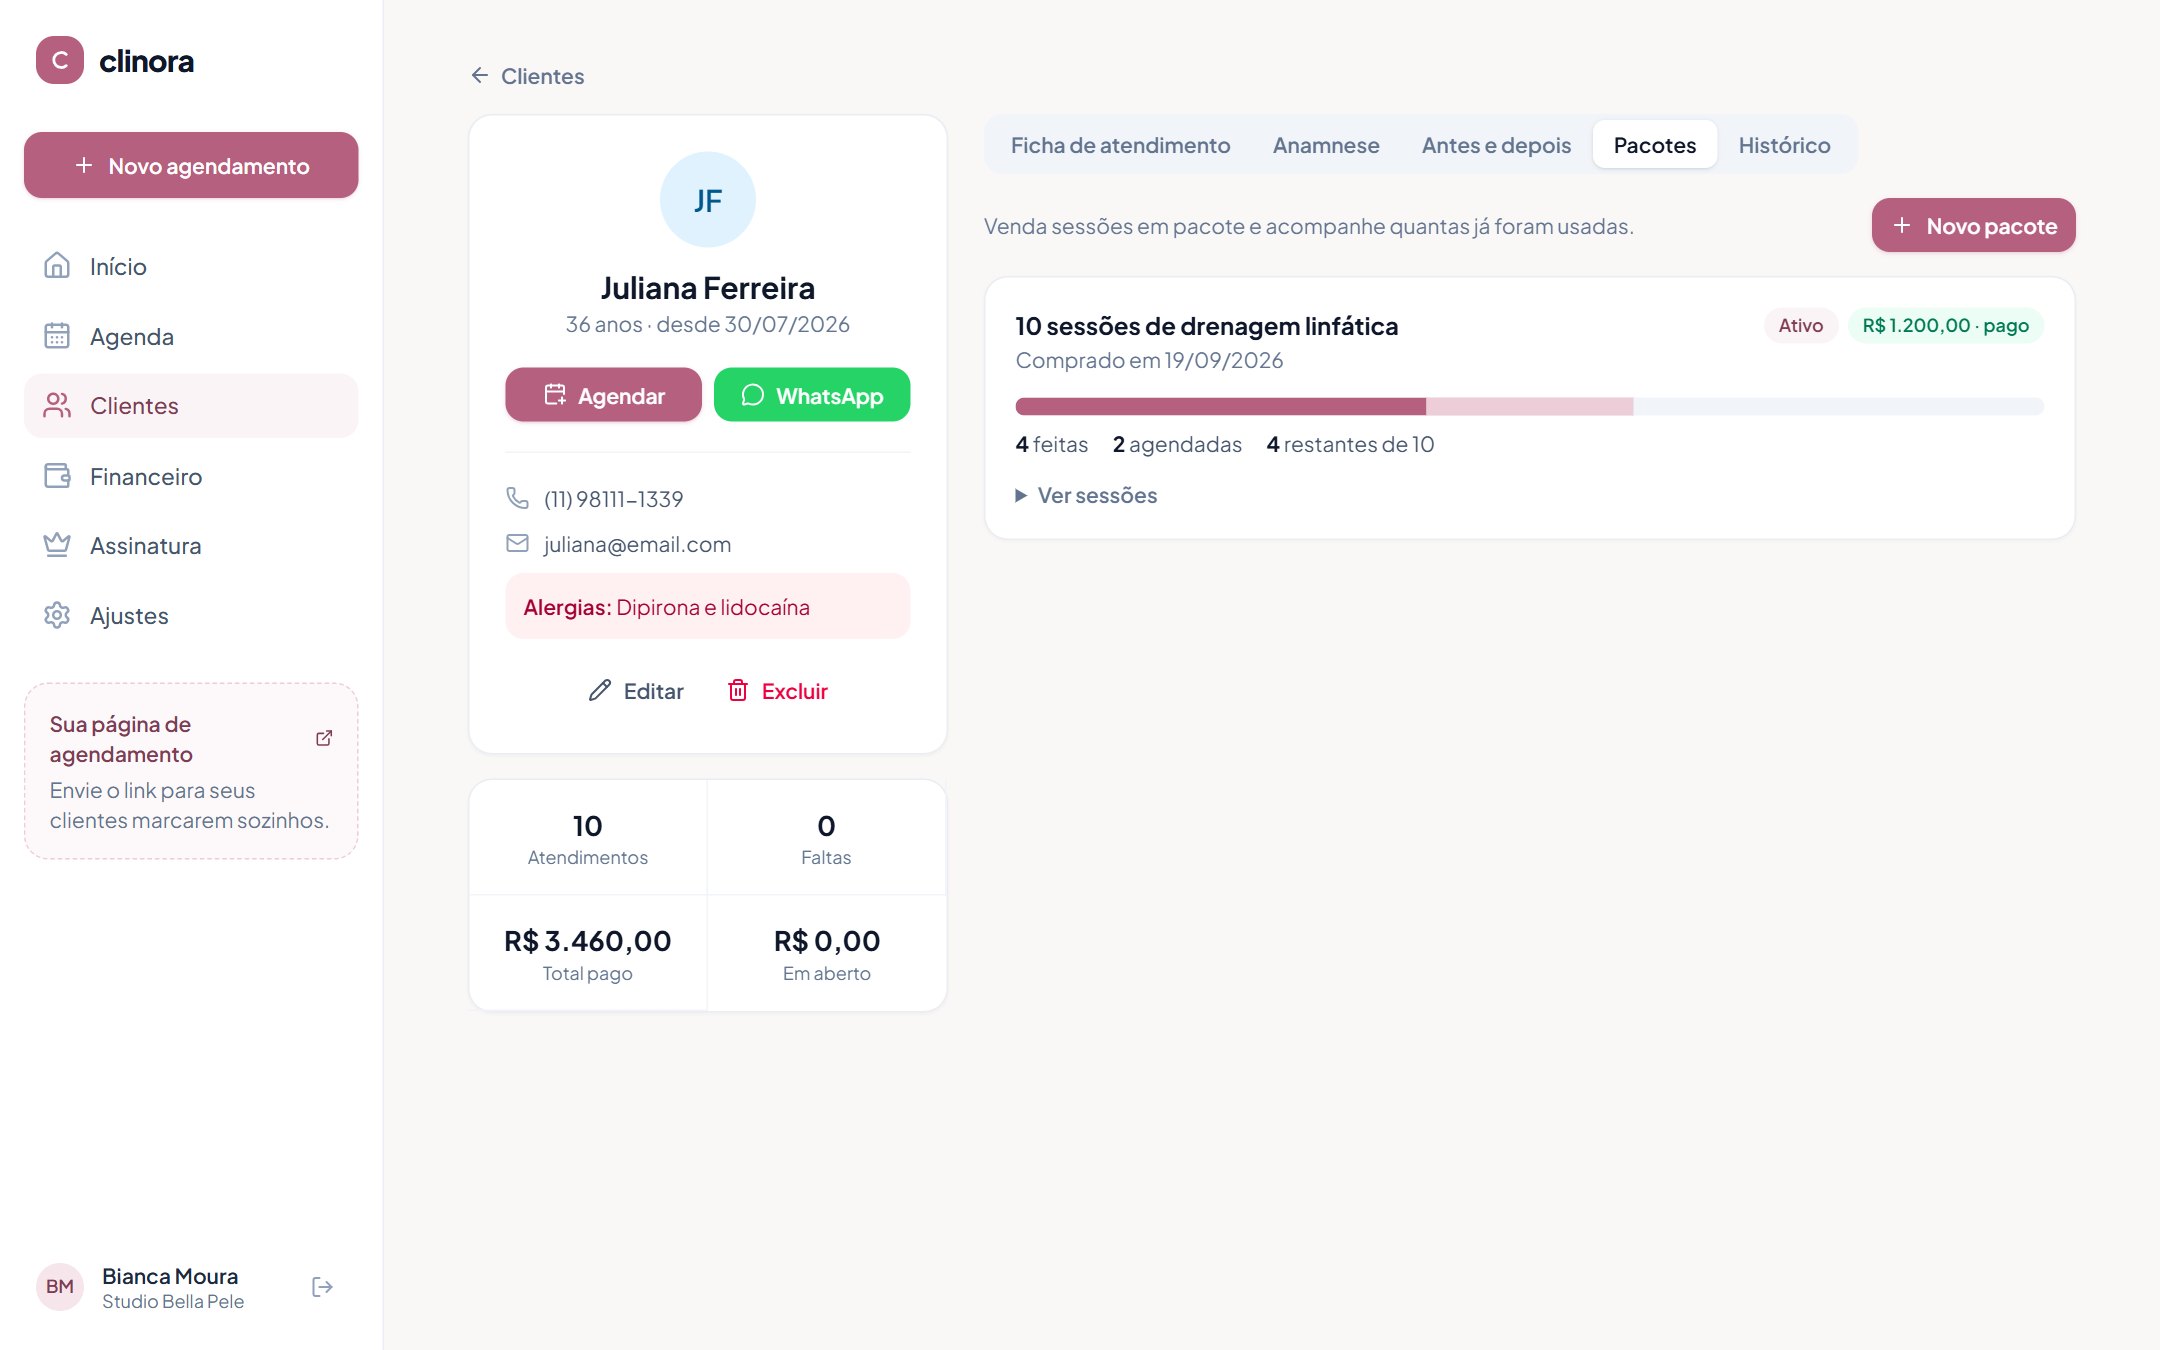Click the Novo agendamento button
The image size is (2160, 1350).
[191, 165]
